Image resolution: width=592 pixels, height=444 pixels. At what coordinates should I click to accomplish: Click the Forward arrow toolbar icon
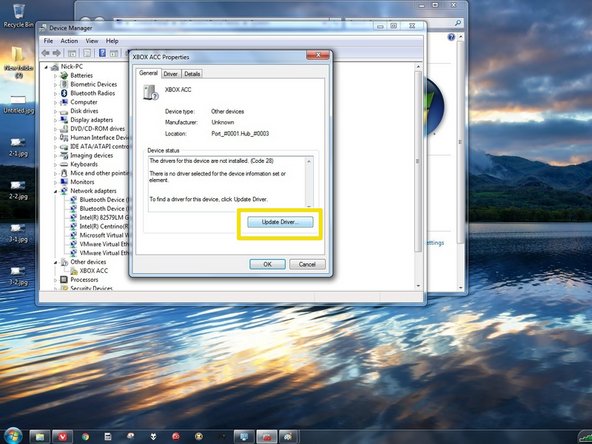57,53
